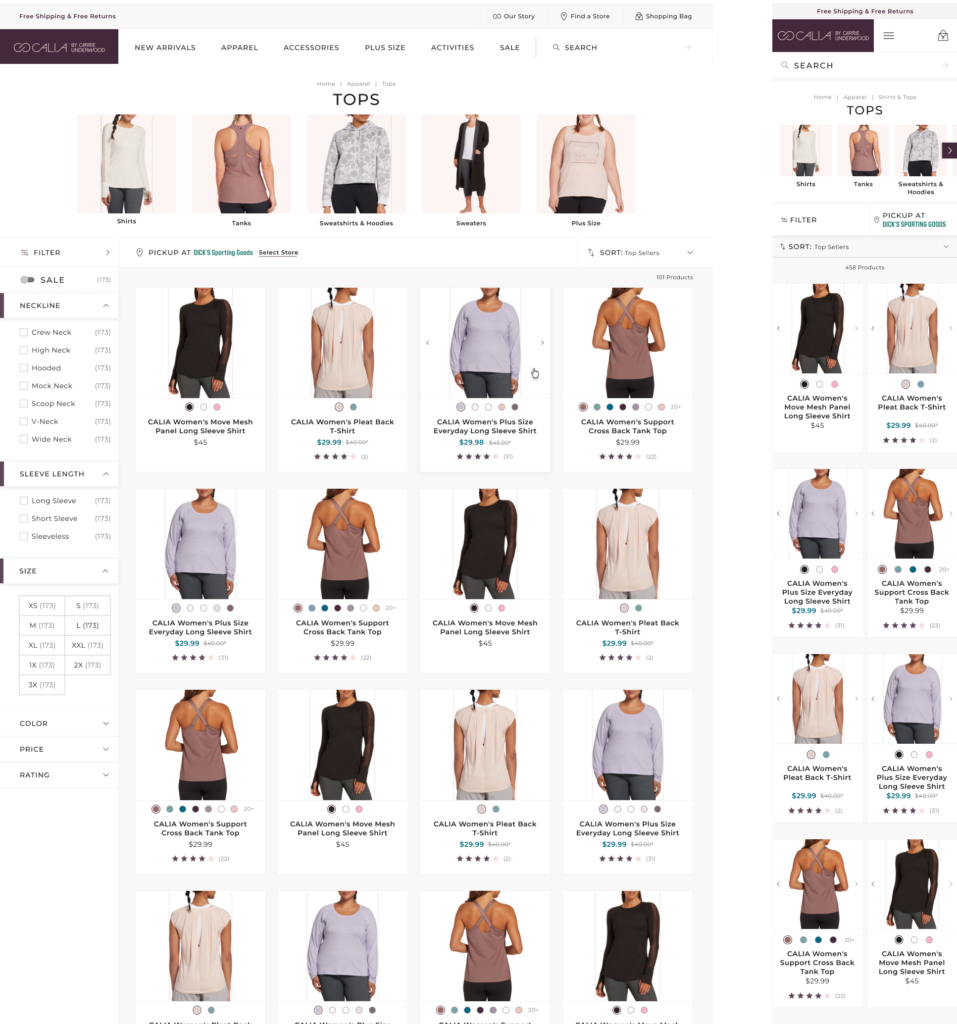The image size is (957, 1024).
Task: Open NEW ARRIVALS in main navigation
Action: [x=165, y=48]
